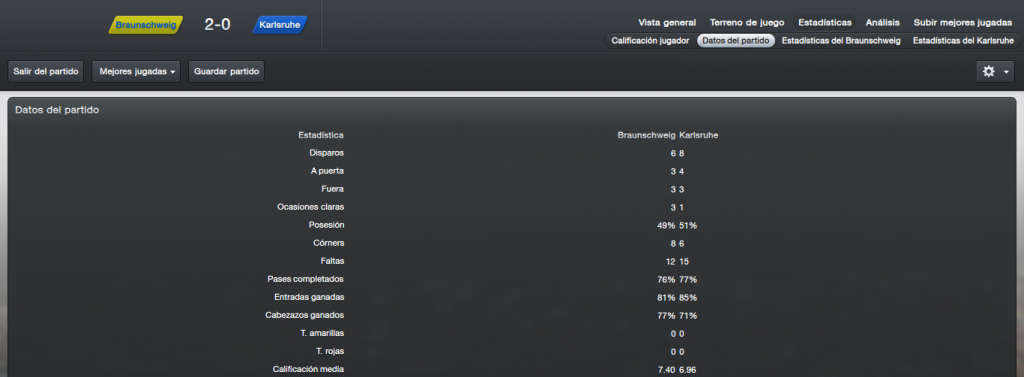Expand the dropdown arrow beside the gear
This screenshot has height=377, width=1024.
click(x=1006, y=72)
